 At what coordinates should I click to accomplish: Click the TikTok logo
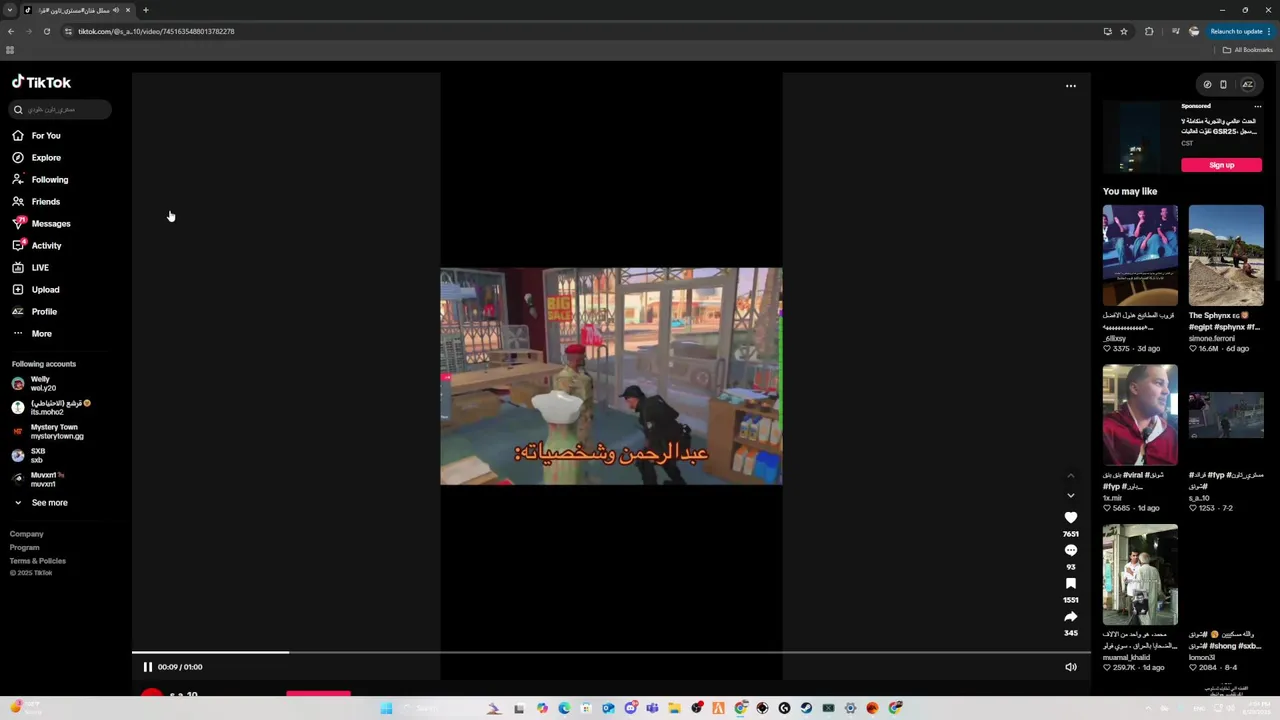pyautogui.click(x=41, y=82)
